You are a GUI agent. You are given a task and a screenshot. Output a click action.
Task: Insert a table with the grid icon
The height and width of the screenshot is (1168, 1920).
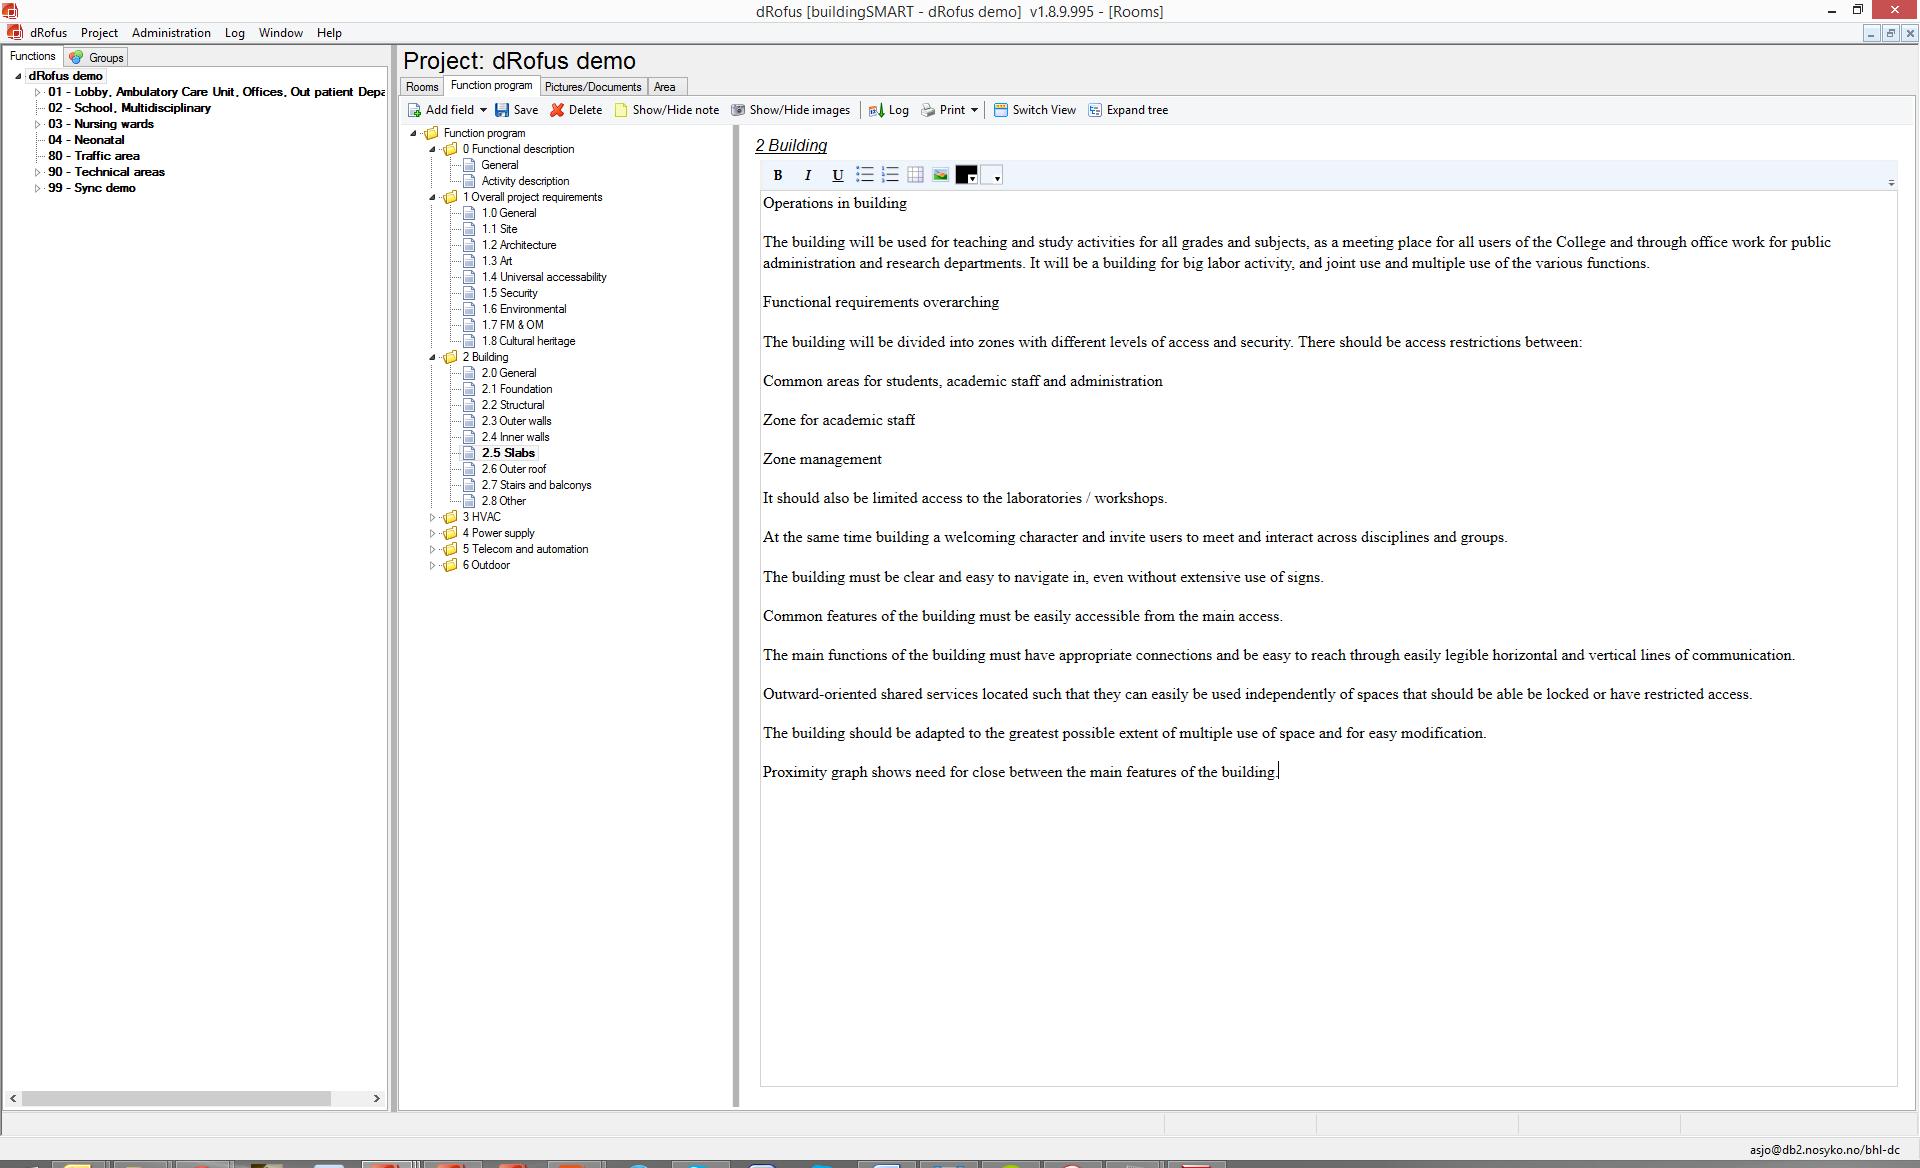click(915, 175)
